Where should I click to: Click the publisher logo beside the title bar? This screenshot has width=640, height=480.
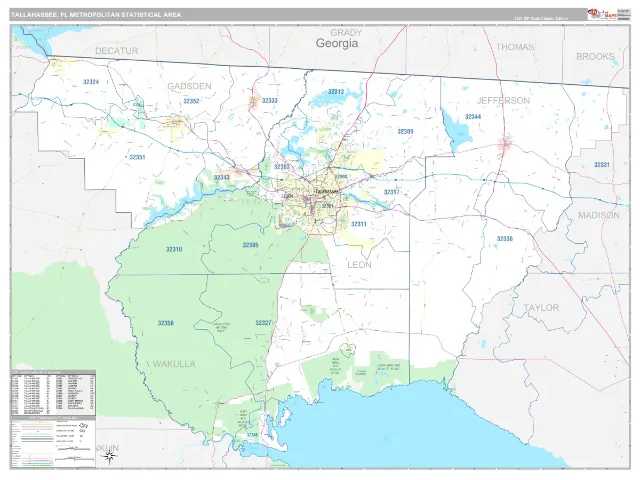click(602, 14)
